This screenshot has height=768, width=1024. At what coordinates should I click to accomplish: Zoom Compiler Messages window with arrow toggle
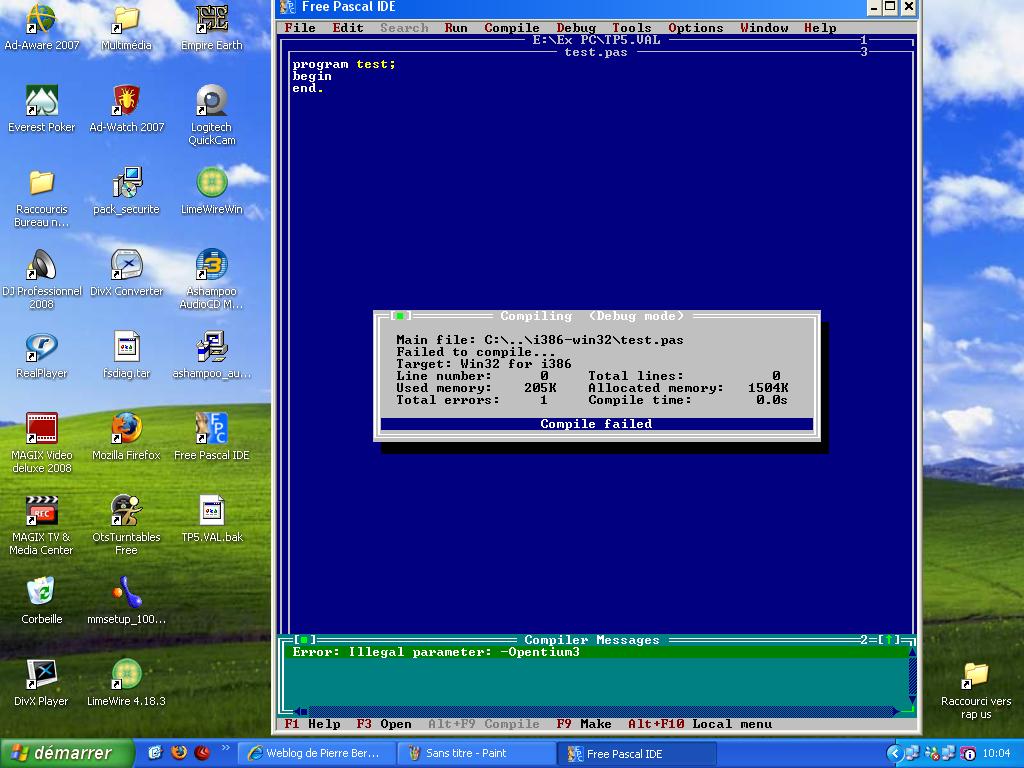pos(885,640)
